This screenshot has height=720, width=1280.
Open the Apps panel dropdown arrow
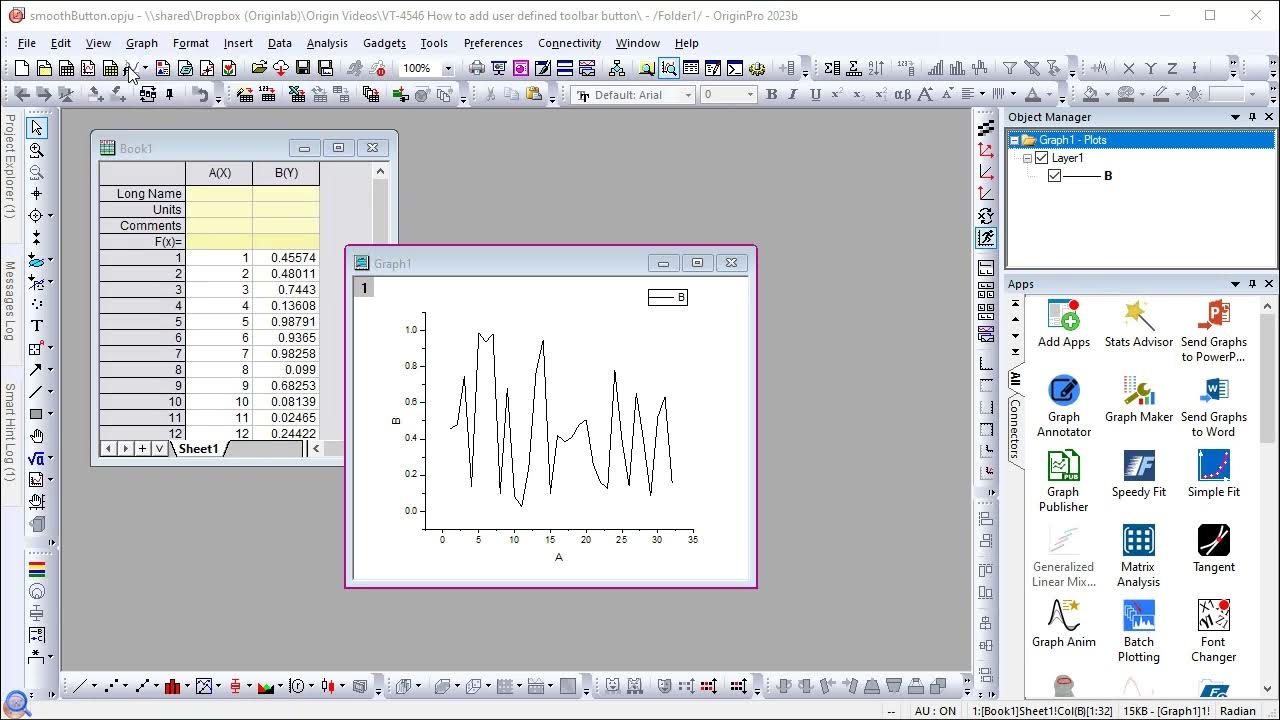(1235, 284)
